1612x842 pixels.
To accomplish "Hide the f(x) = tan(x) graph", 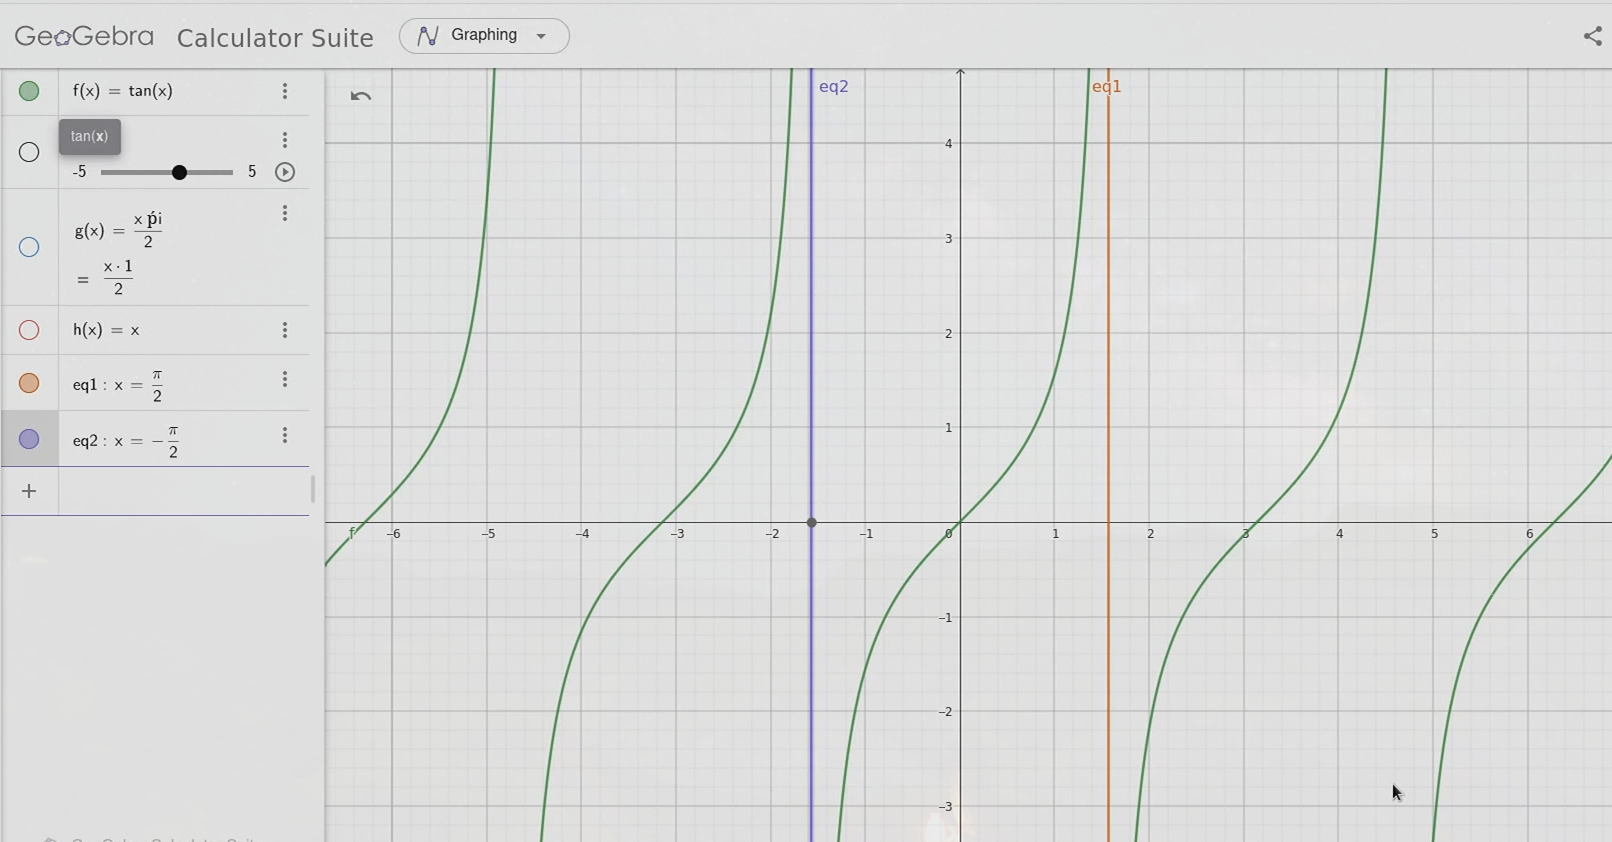I will tap(30, 92).
